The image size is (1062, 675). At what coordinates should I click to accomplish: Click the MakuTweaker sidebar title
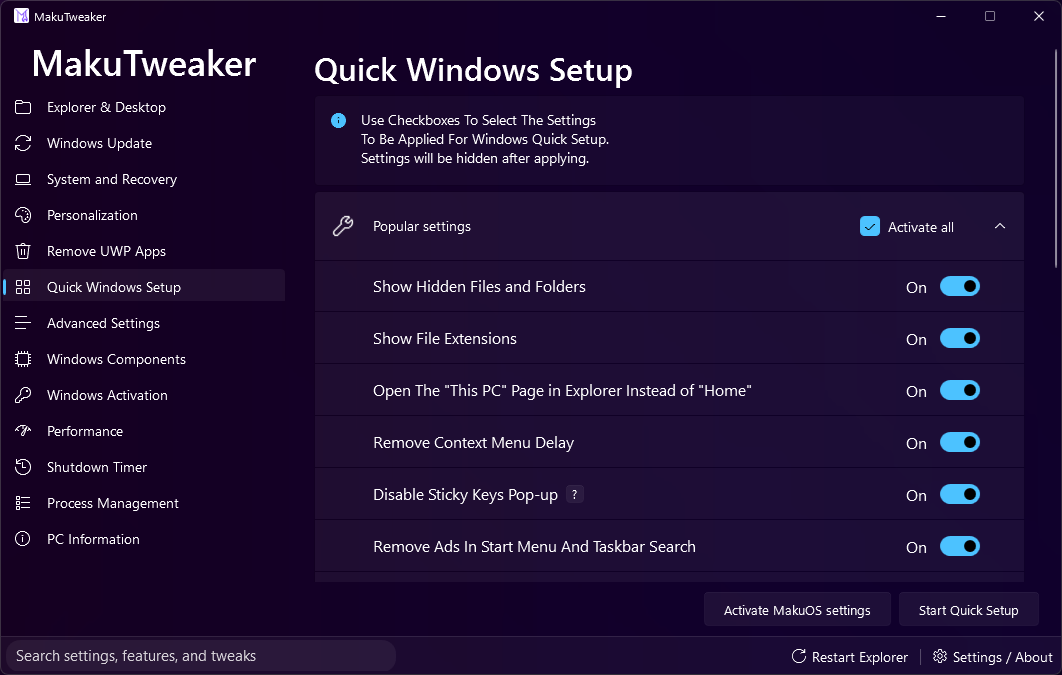[x=144, y=64]
